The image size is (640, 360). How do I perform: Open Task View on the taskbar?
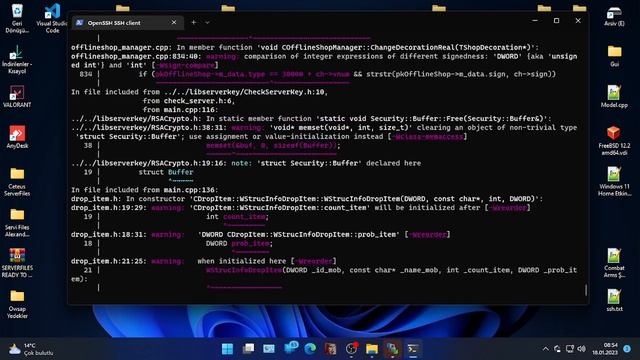[x=248, y=349]
